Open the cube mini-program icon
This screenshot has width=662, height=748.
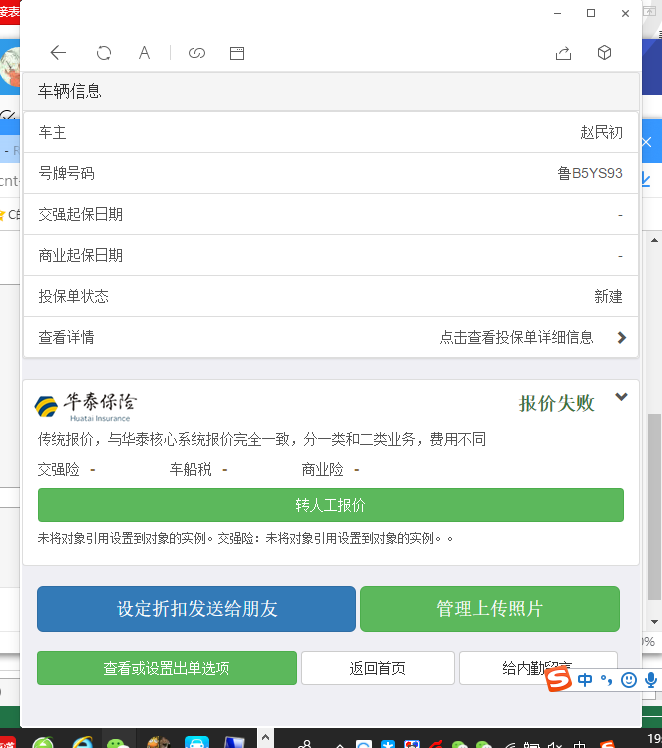pyautogui.click(x=604, y=52)
